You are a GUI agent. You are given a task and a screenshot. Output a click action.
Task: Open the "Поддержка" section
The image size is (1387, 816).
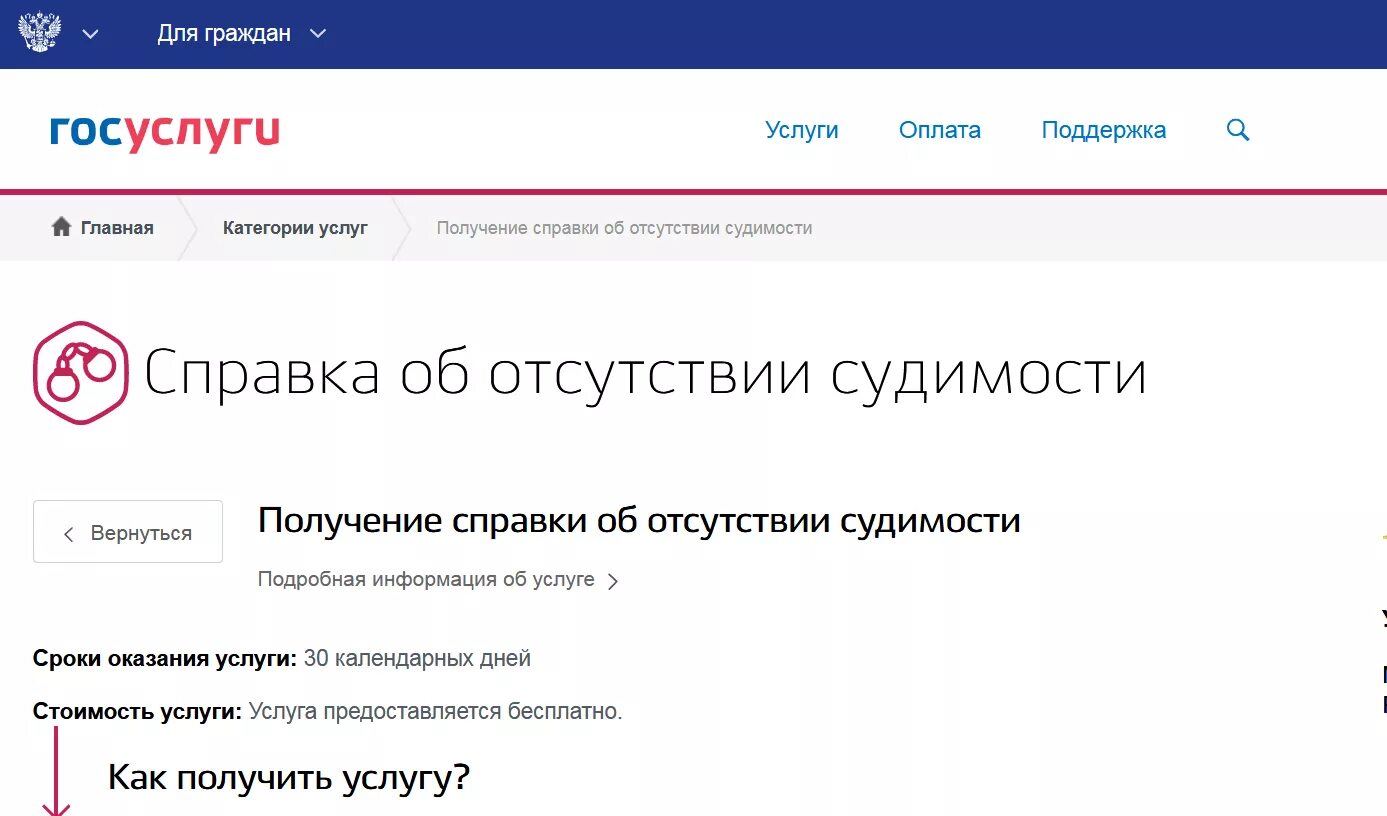pos(1104,130)
